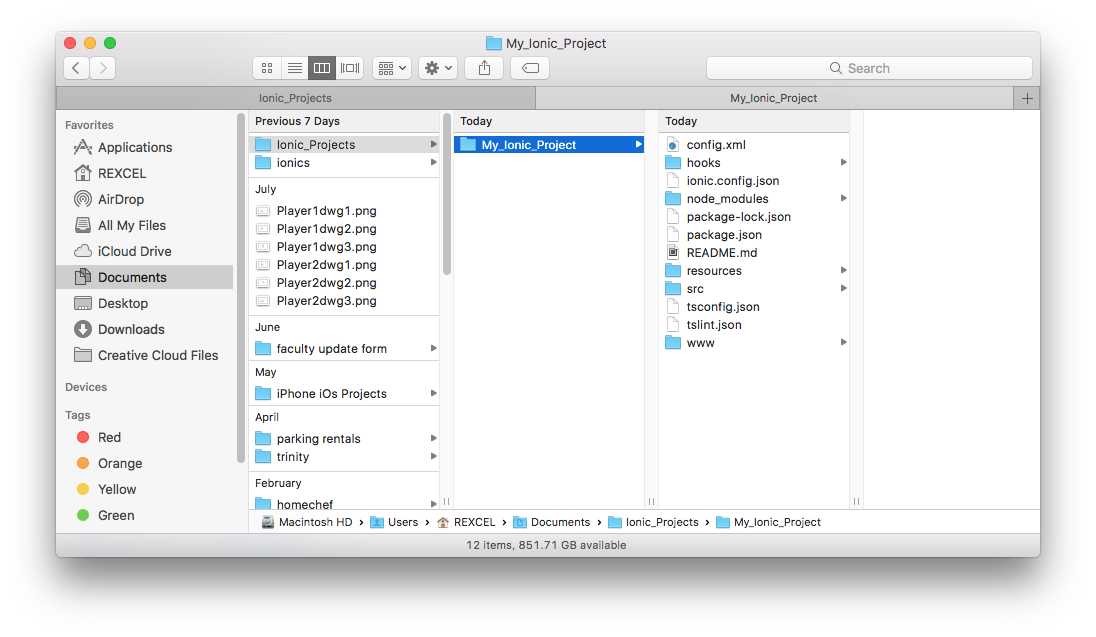Click the Share button in the toolbar
Image resolution: width=1096 pixels, height=637 pixels.
pos(483,67)
